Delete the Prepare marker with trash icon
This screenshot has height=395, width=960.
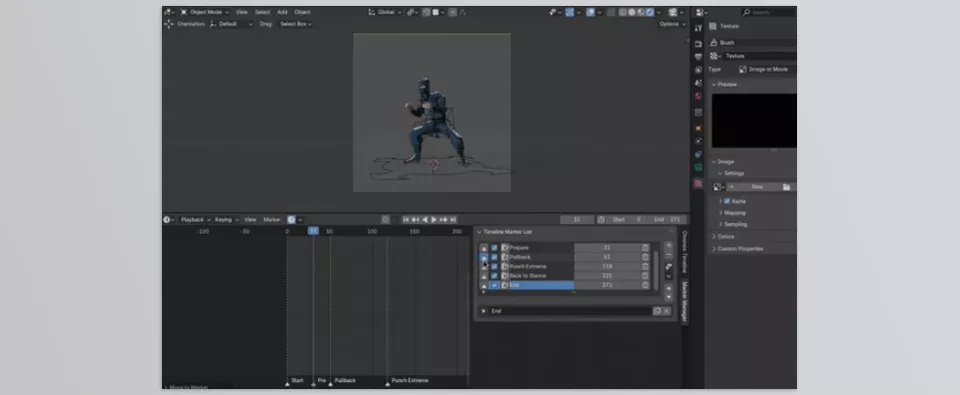point(645,248)
